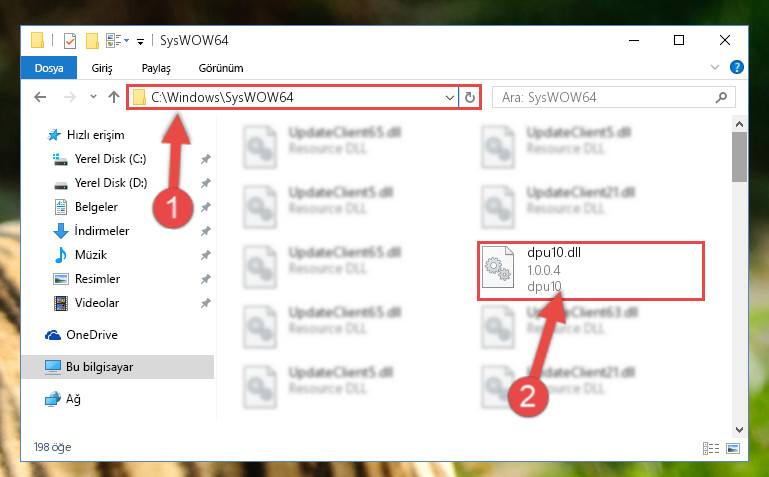This screenshot has width=769, height=477.
Task: Click the Properties icon in title bar
Action: 70,41
